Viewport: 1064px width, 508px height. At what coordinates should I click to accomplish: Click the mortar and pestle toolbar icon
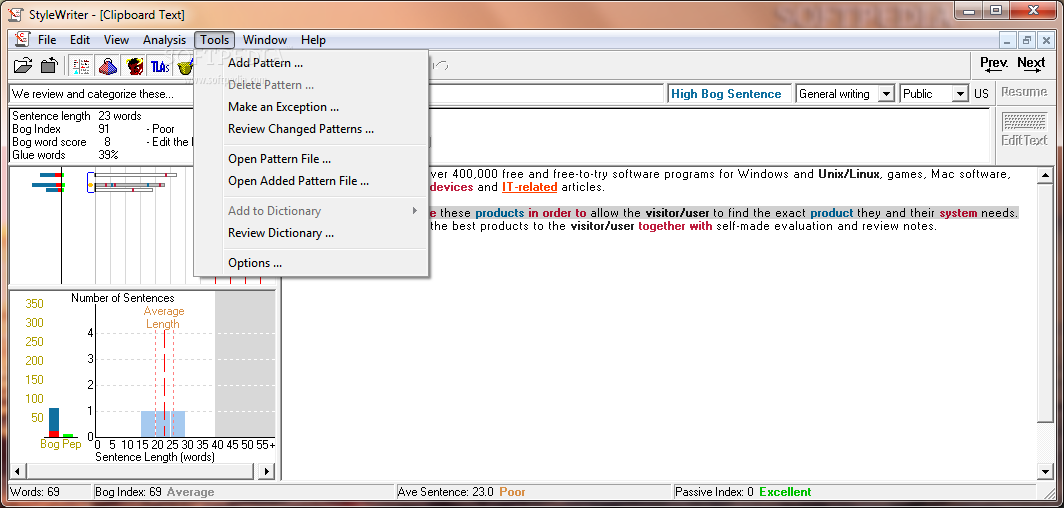pos(185,66)
